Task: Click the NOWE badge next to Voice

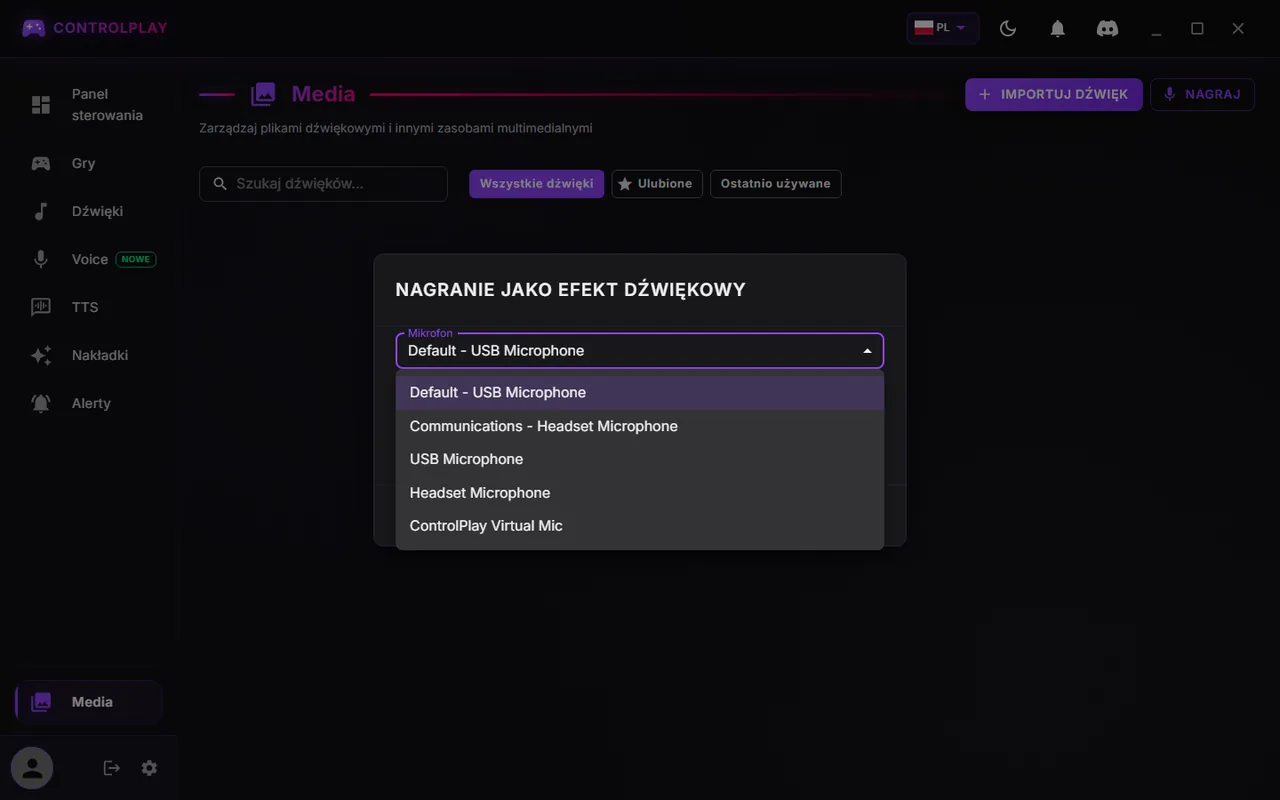Action: (x=136, y=259)
